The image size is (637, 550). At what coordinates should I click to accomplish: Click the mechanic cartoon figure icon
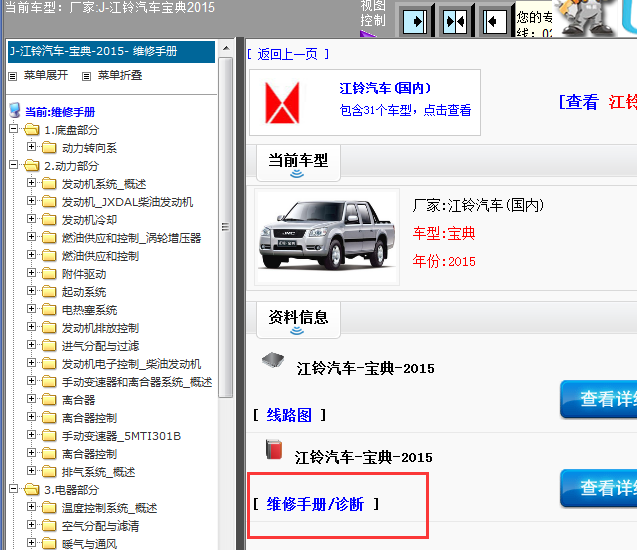pos(587,17)
